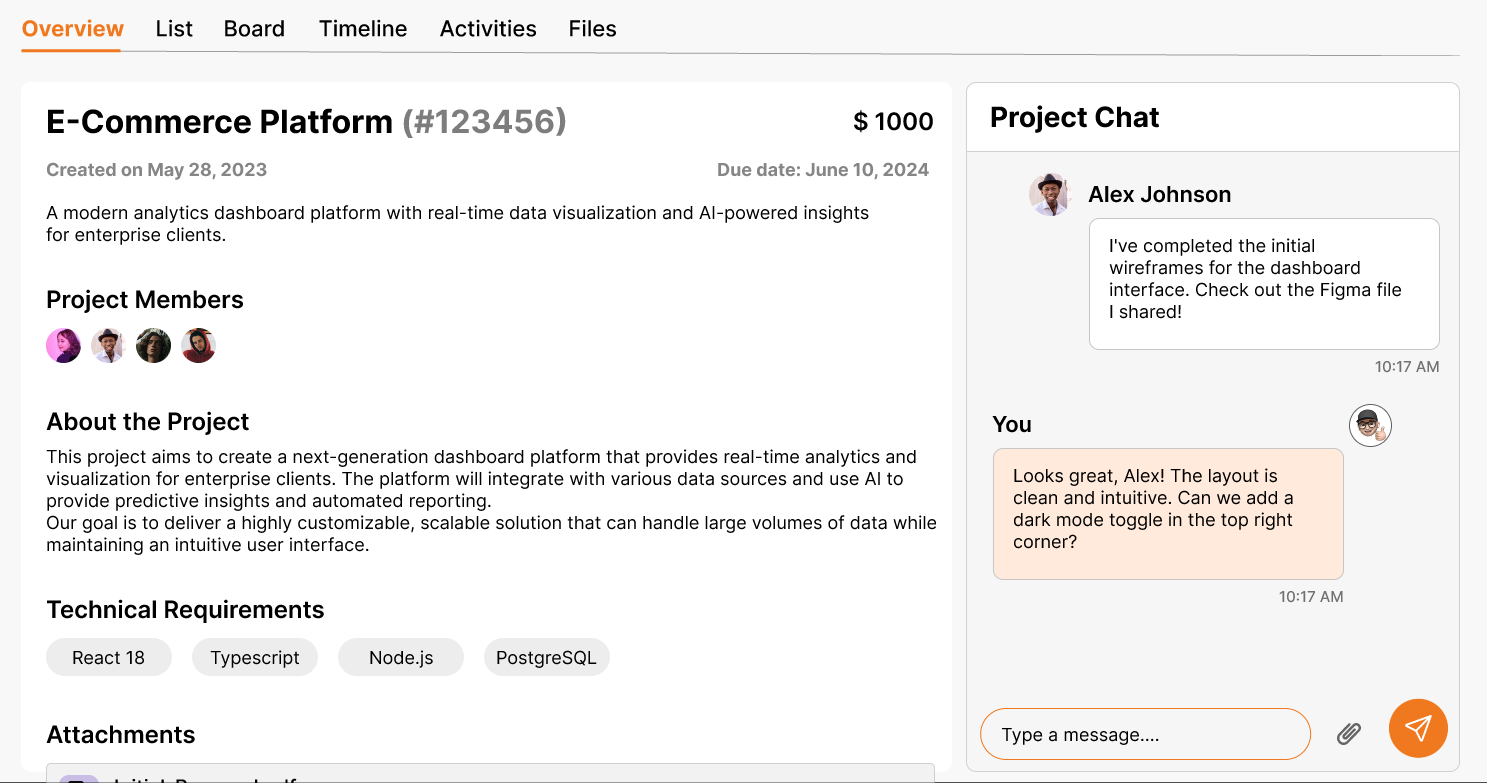Click the "Attachments" section heading
This screenshot has width=1487, height=783.
pyautogui.click(x=121, y=735)
